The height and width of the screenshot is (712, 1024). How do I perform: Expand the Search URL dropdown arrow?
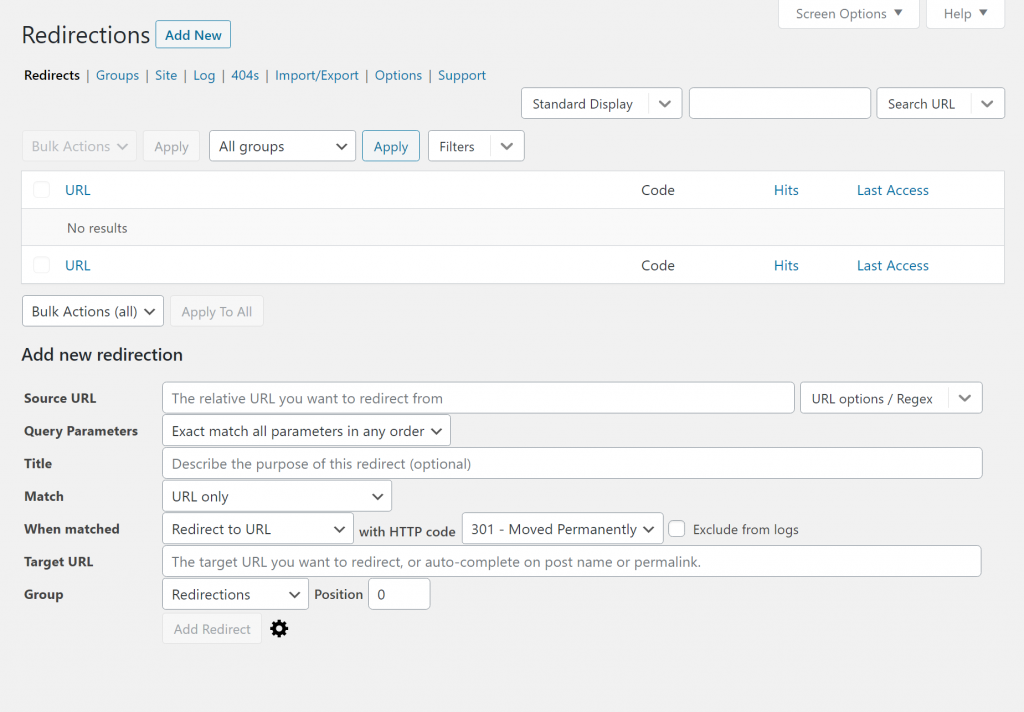pos(987,104)
